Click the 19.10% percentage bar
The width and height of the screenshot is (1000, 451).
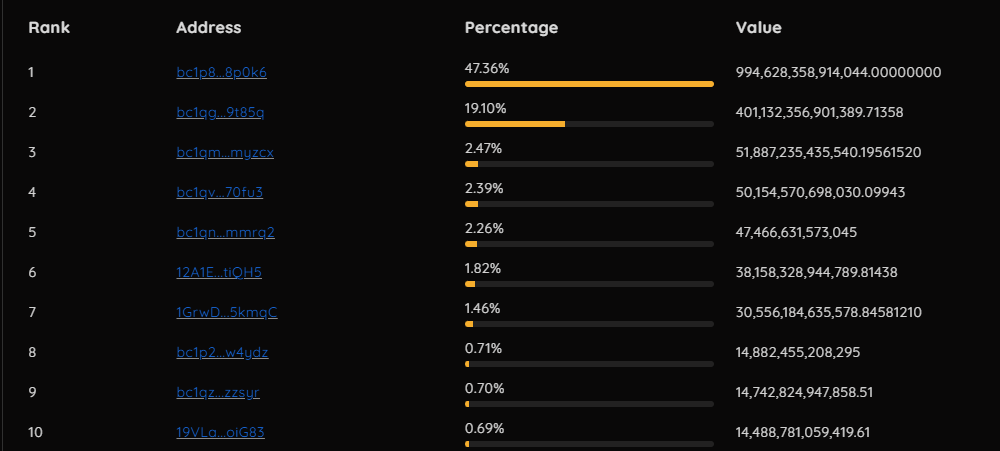click(589, 124)
